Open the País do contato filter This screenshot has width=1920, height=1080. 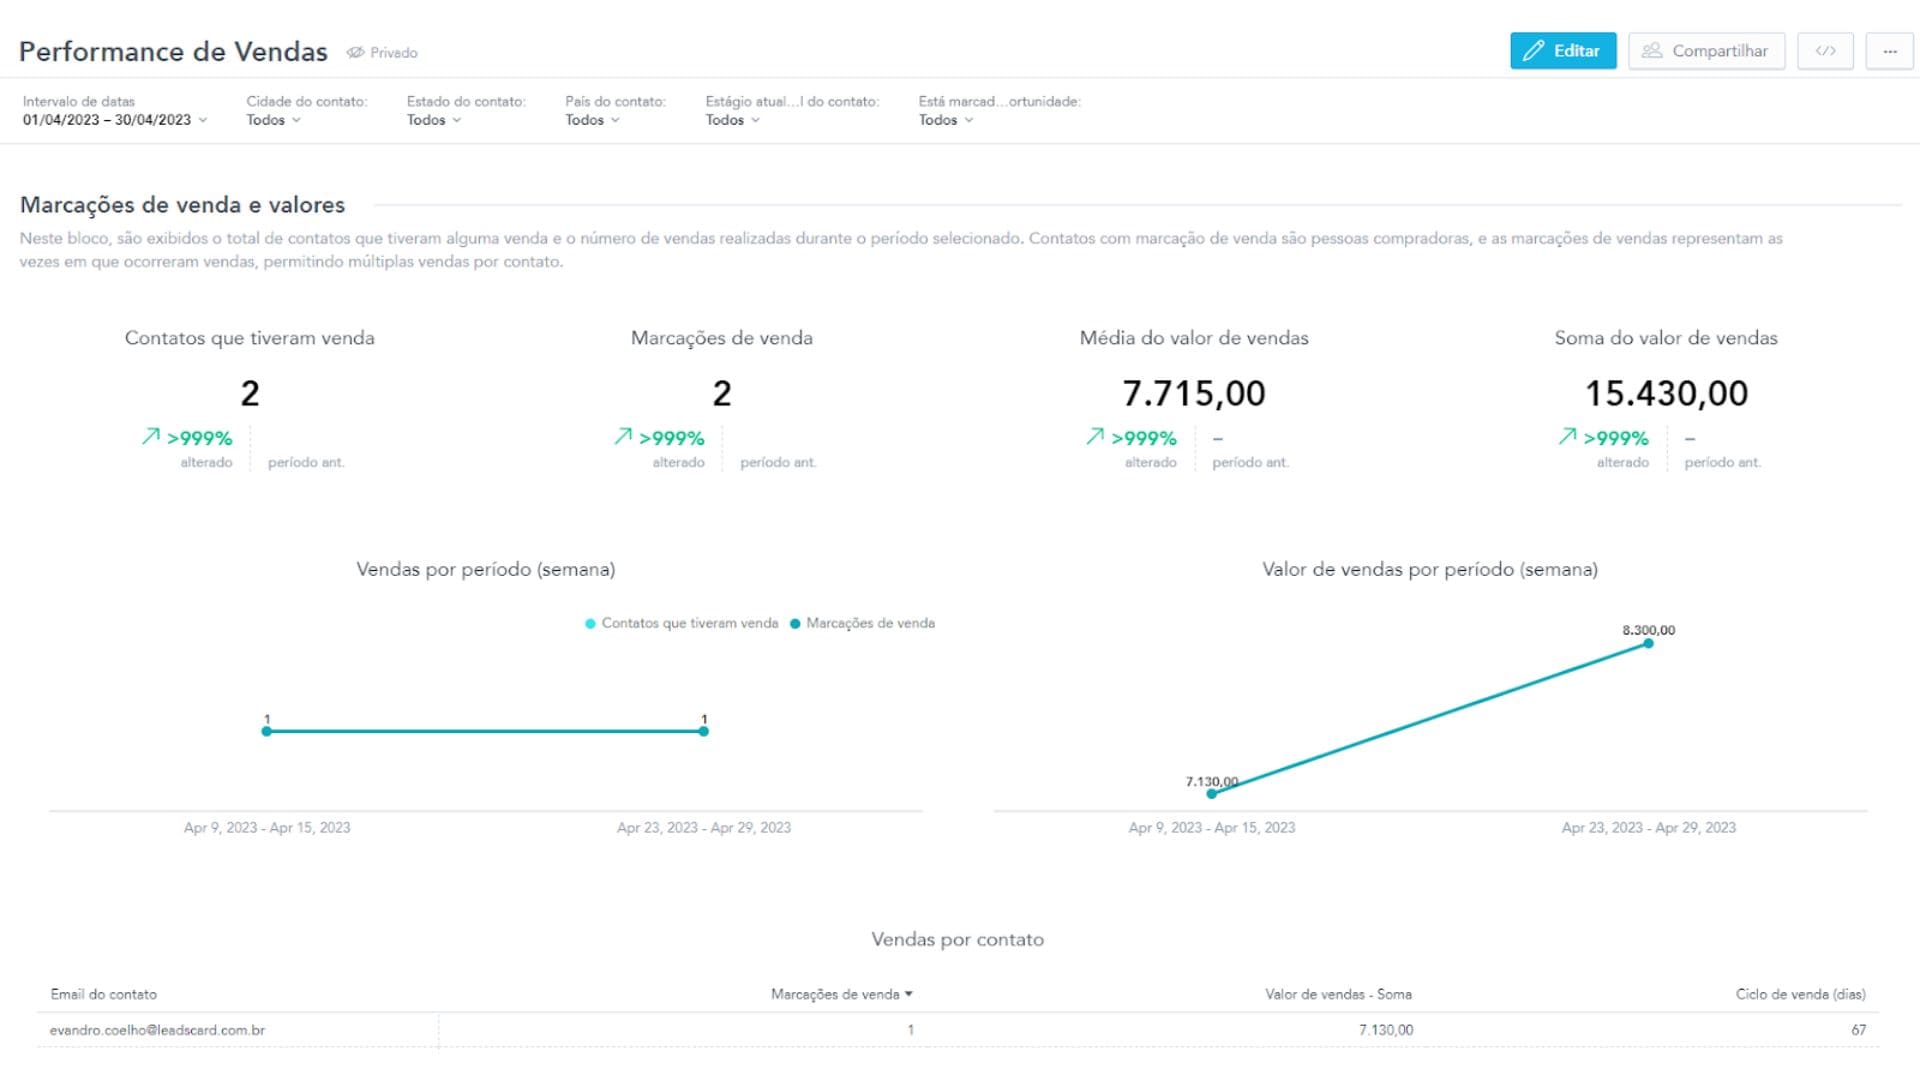click(592, 120)
